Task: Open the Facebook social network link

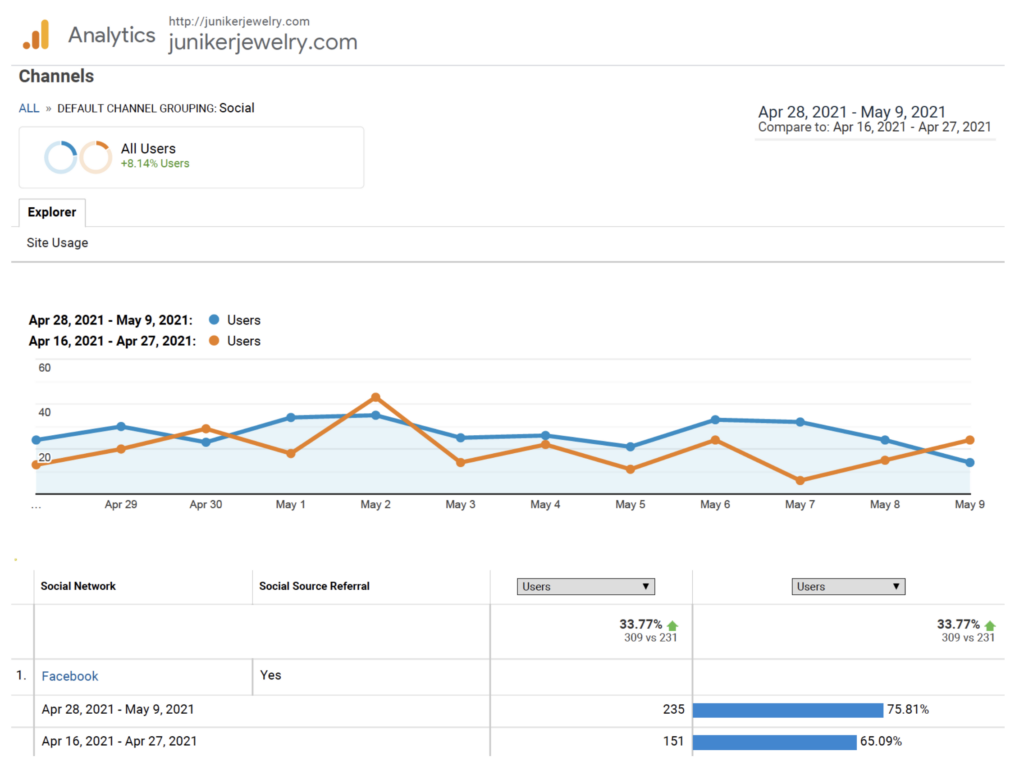Action: pos(70,676)
